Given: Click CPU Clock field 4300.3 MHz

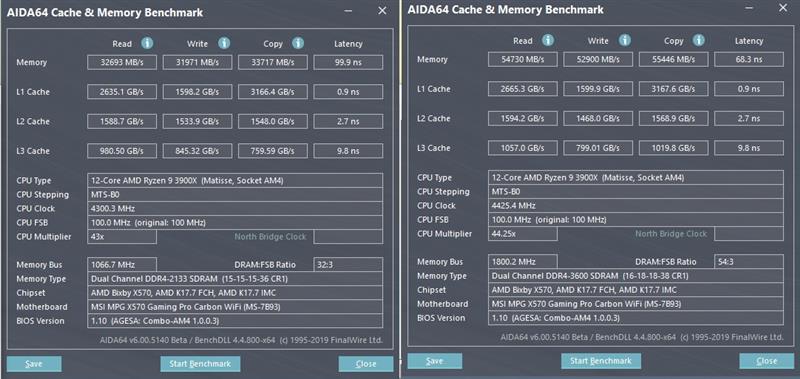Looking at the screenshot, I should point(235,208).
